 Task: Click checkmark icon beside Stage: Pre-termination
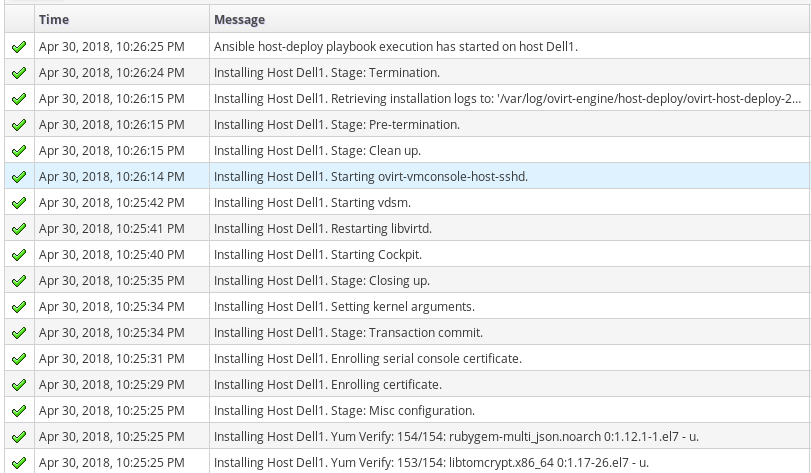19,125
